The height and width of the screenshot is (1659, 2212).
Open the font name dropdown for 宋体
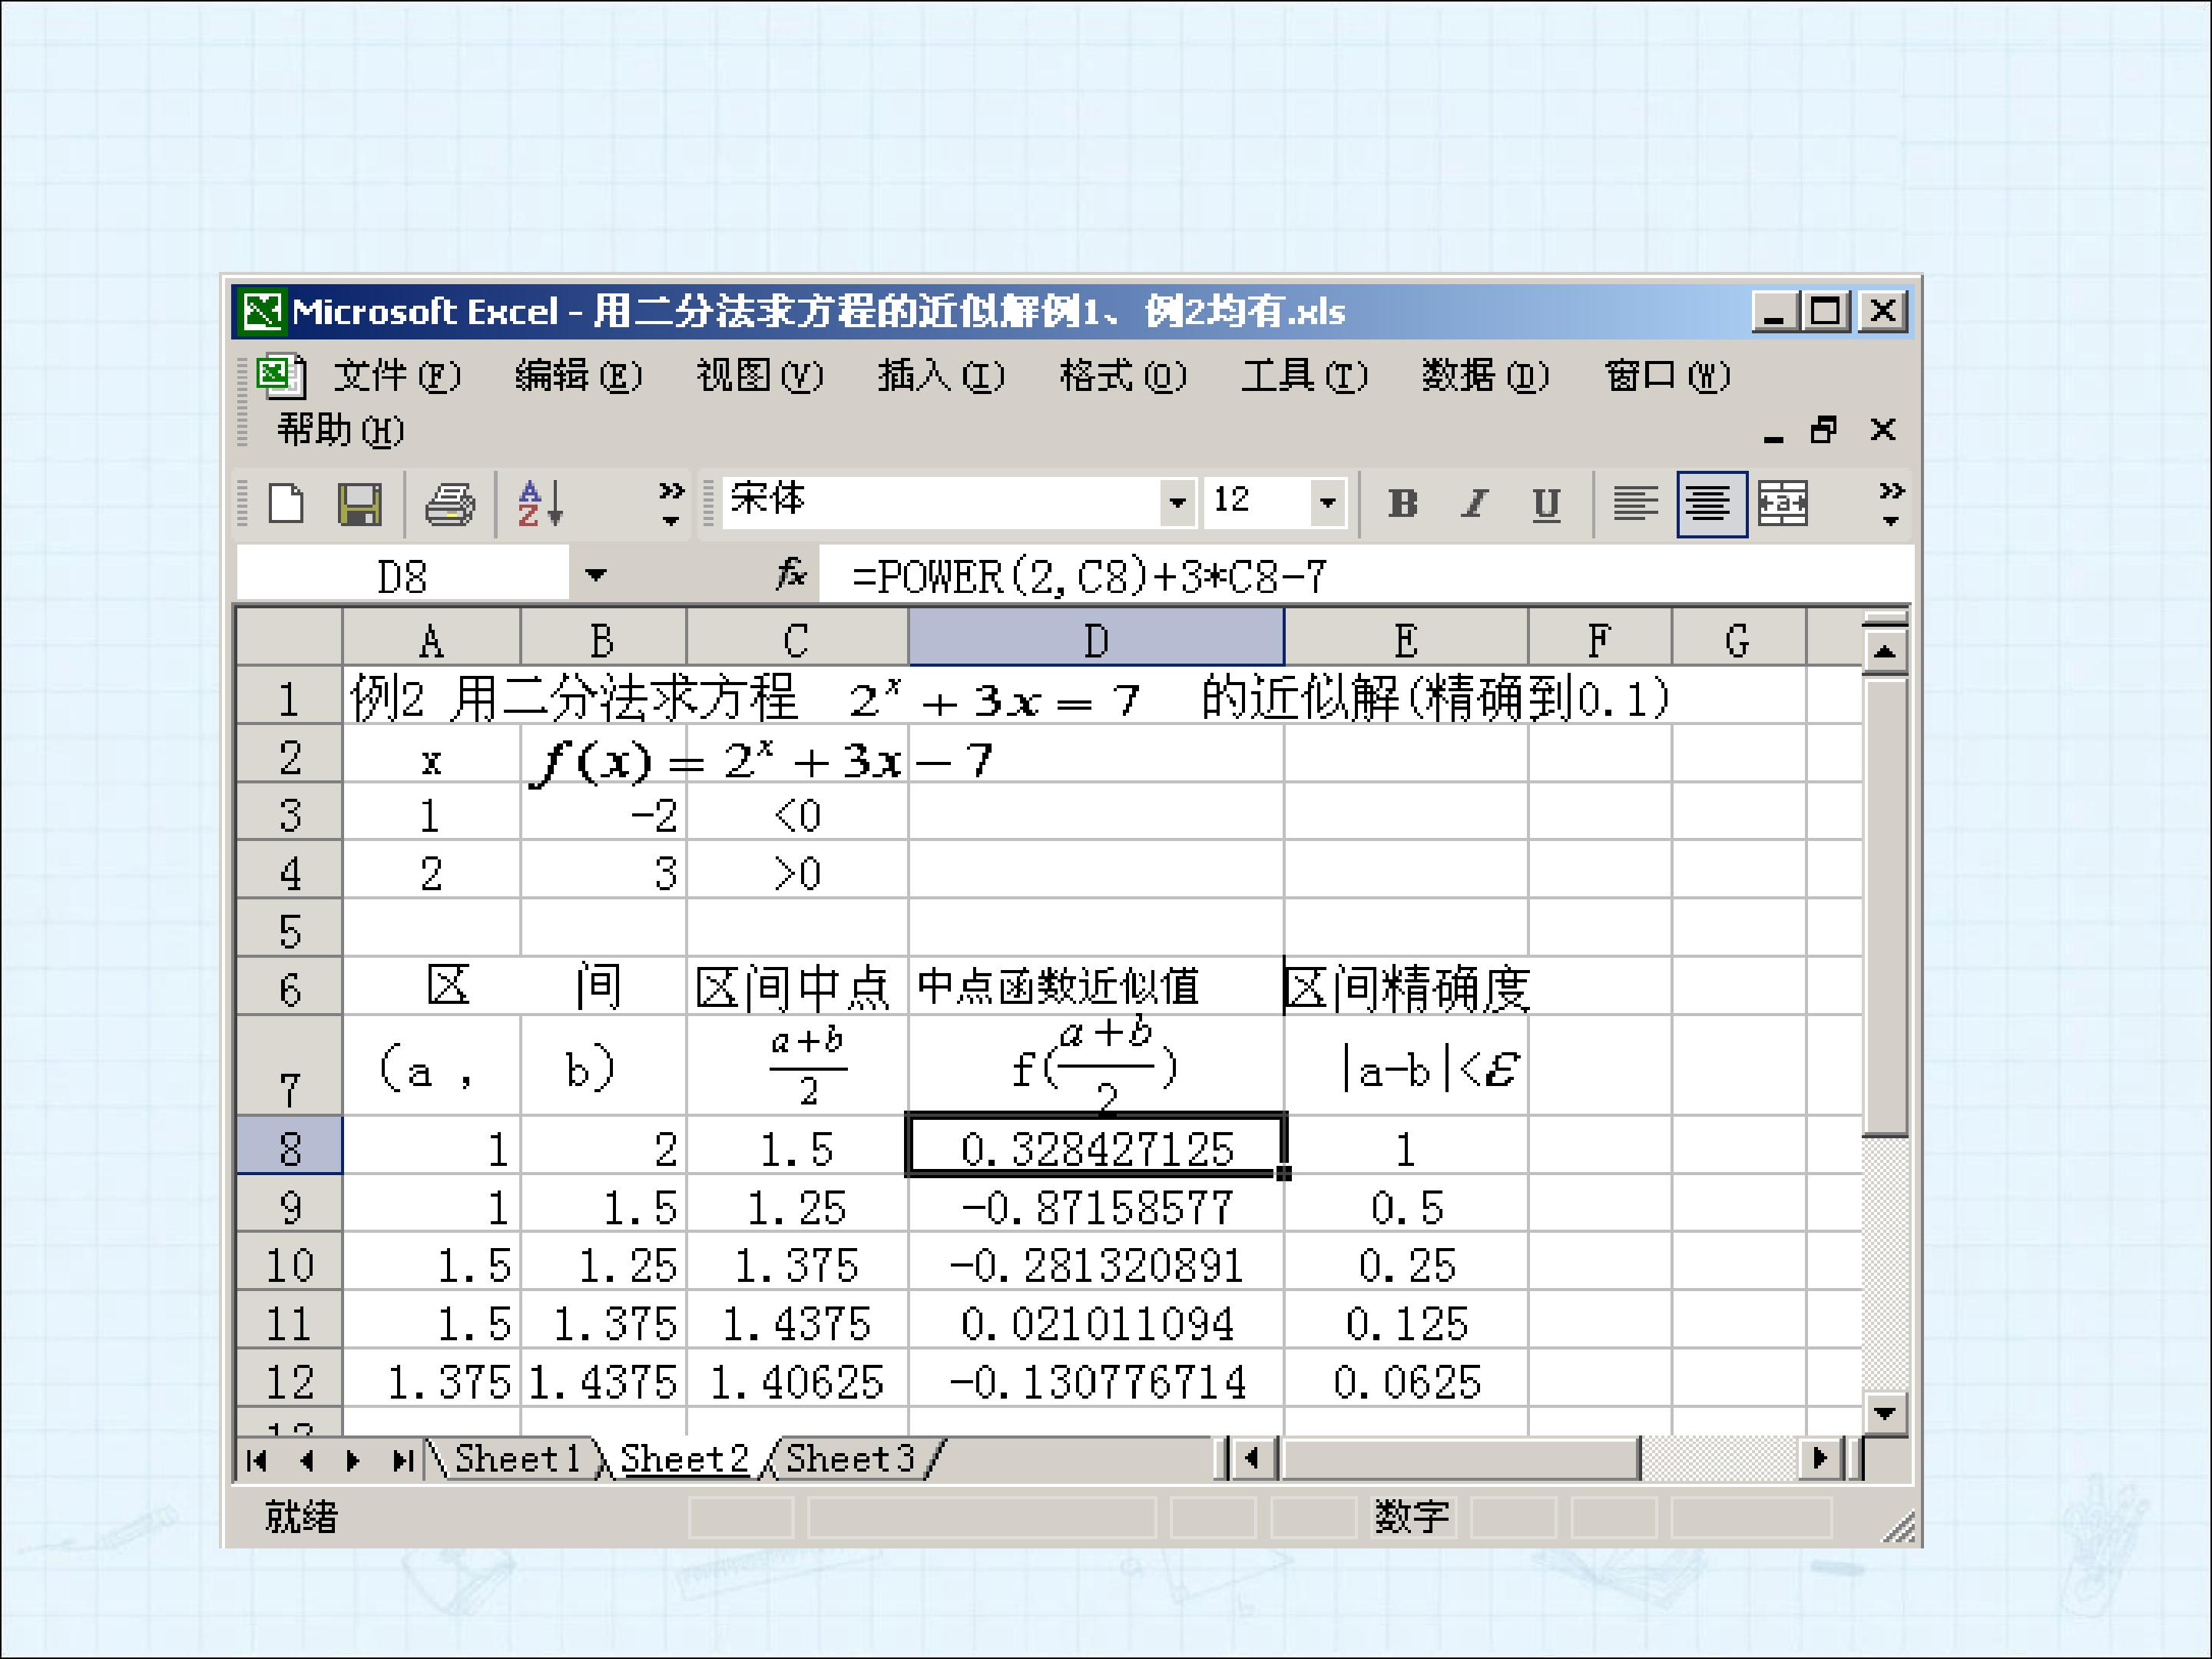[x=1177, y=502]
